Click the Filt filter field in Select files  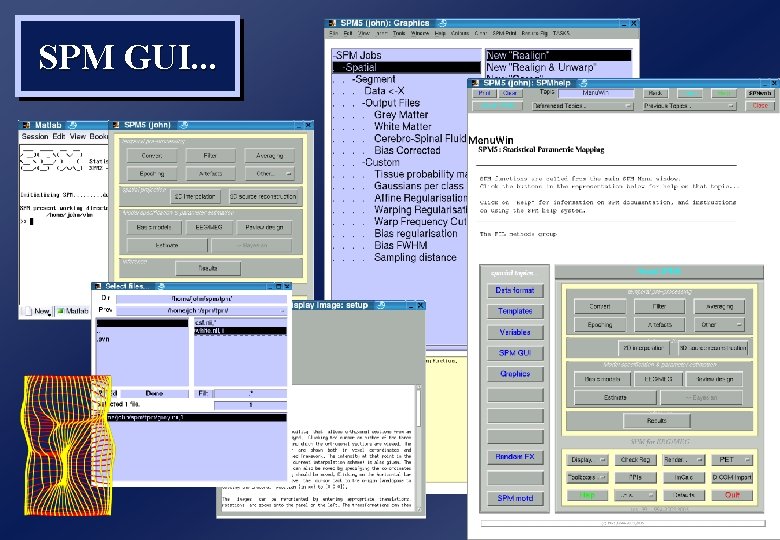pyautogui.click(x=250, y=393)
